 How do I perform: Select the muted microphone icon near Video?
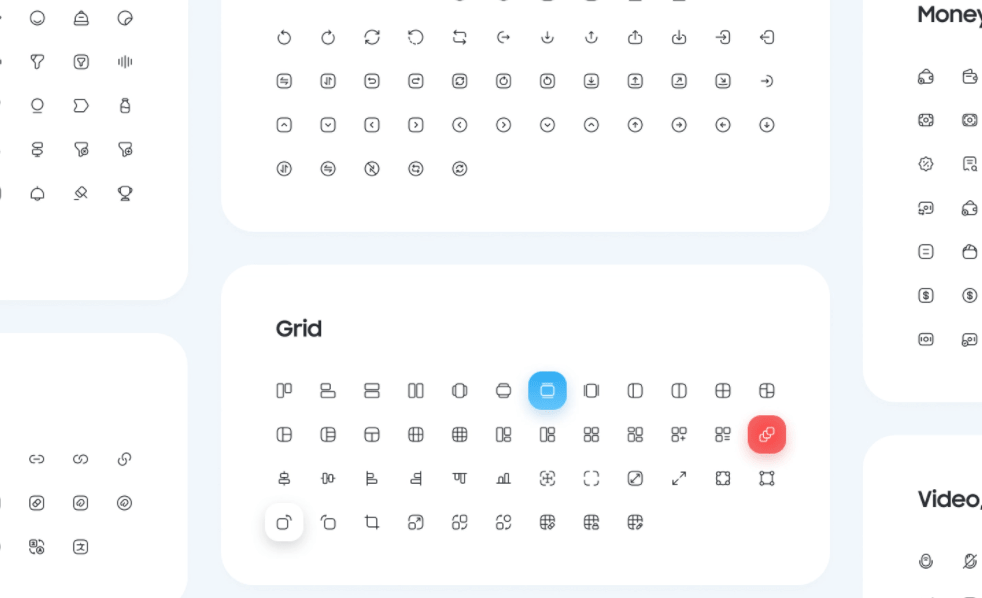(x=969, y=561)
